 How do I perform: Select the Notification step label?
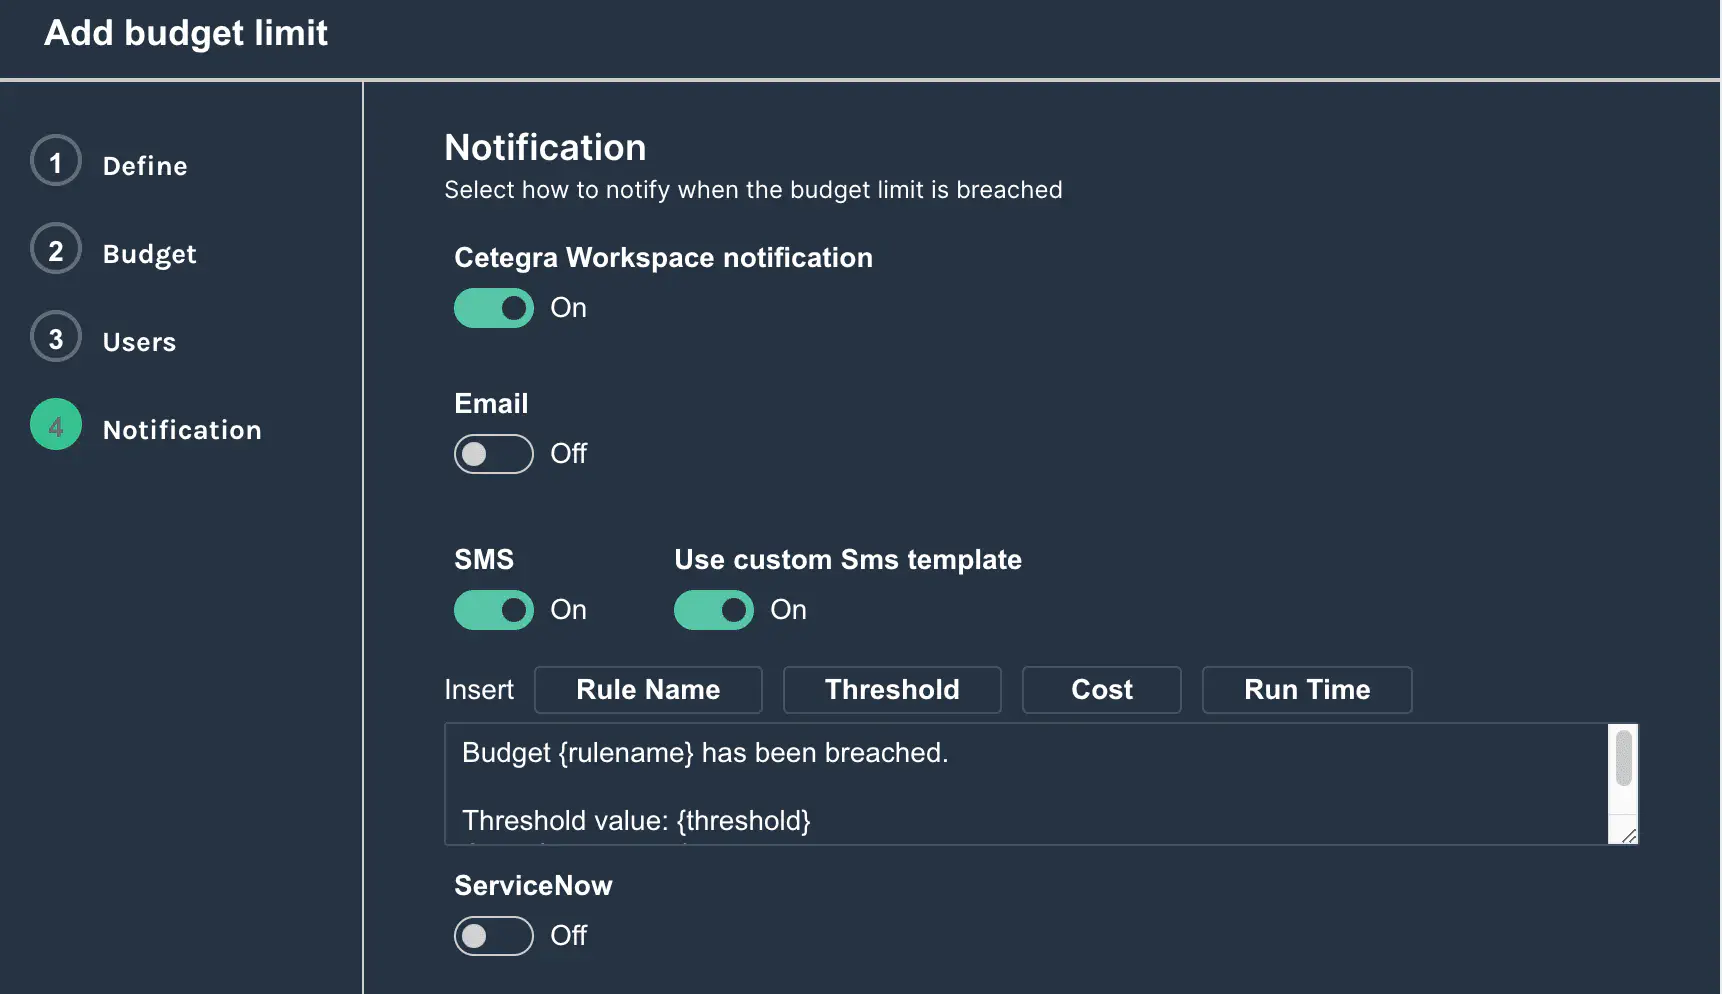182,430
